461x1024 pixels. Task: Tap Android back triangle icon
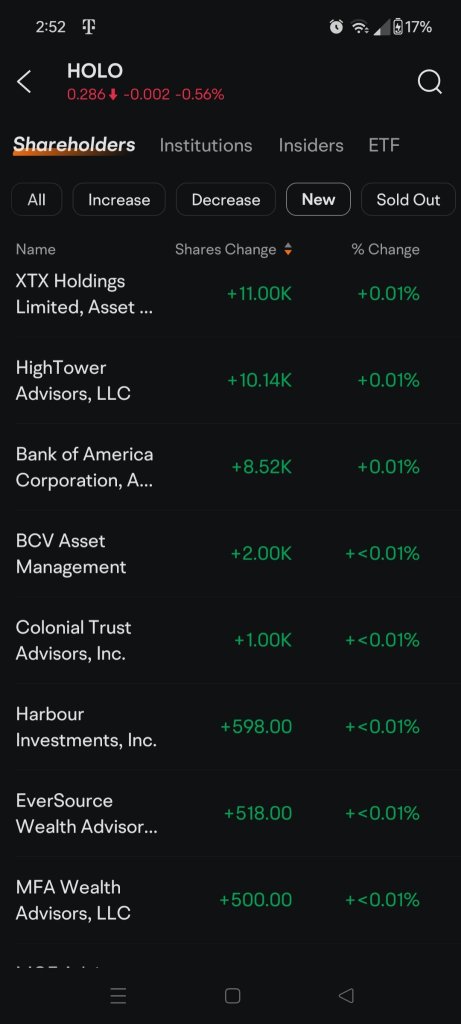pos(346,995)
